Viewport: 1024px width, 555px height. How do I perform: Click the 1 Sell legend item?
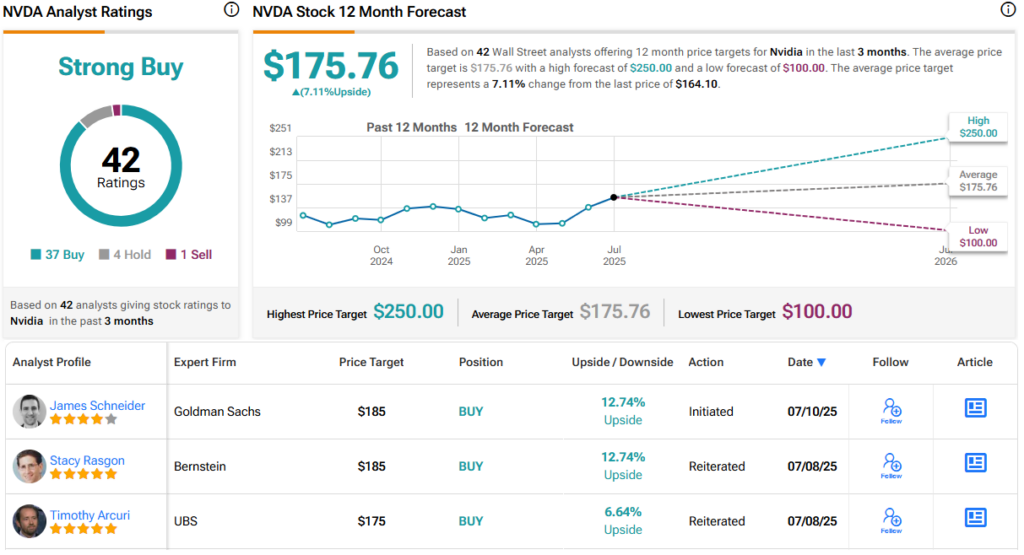click(x=189, y=255)
